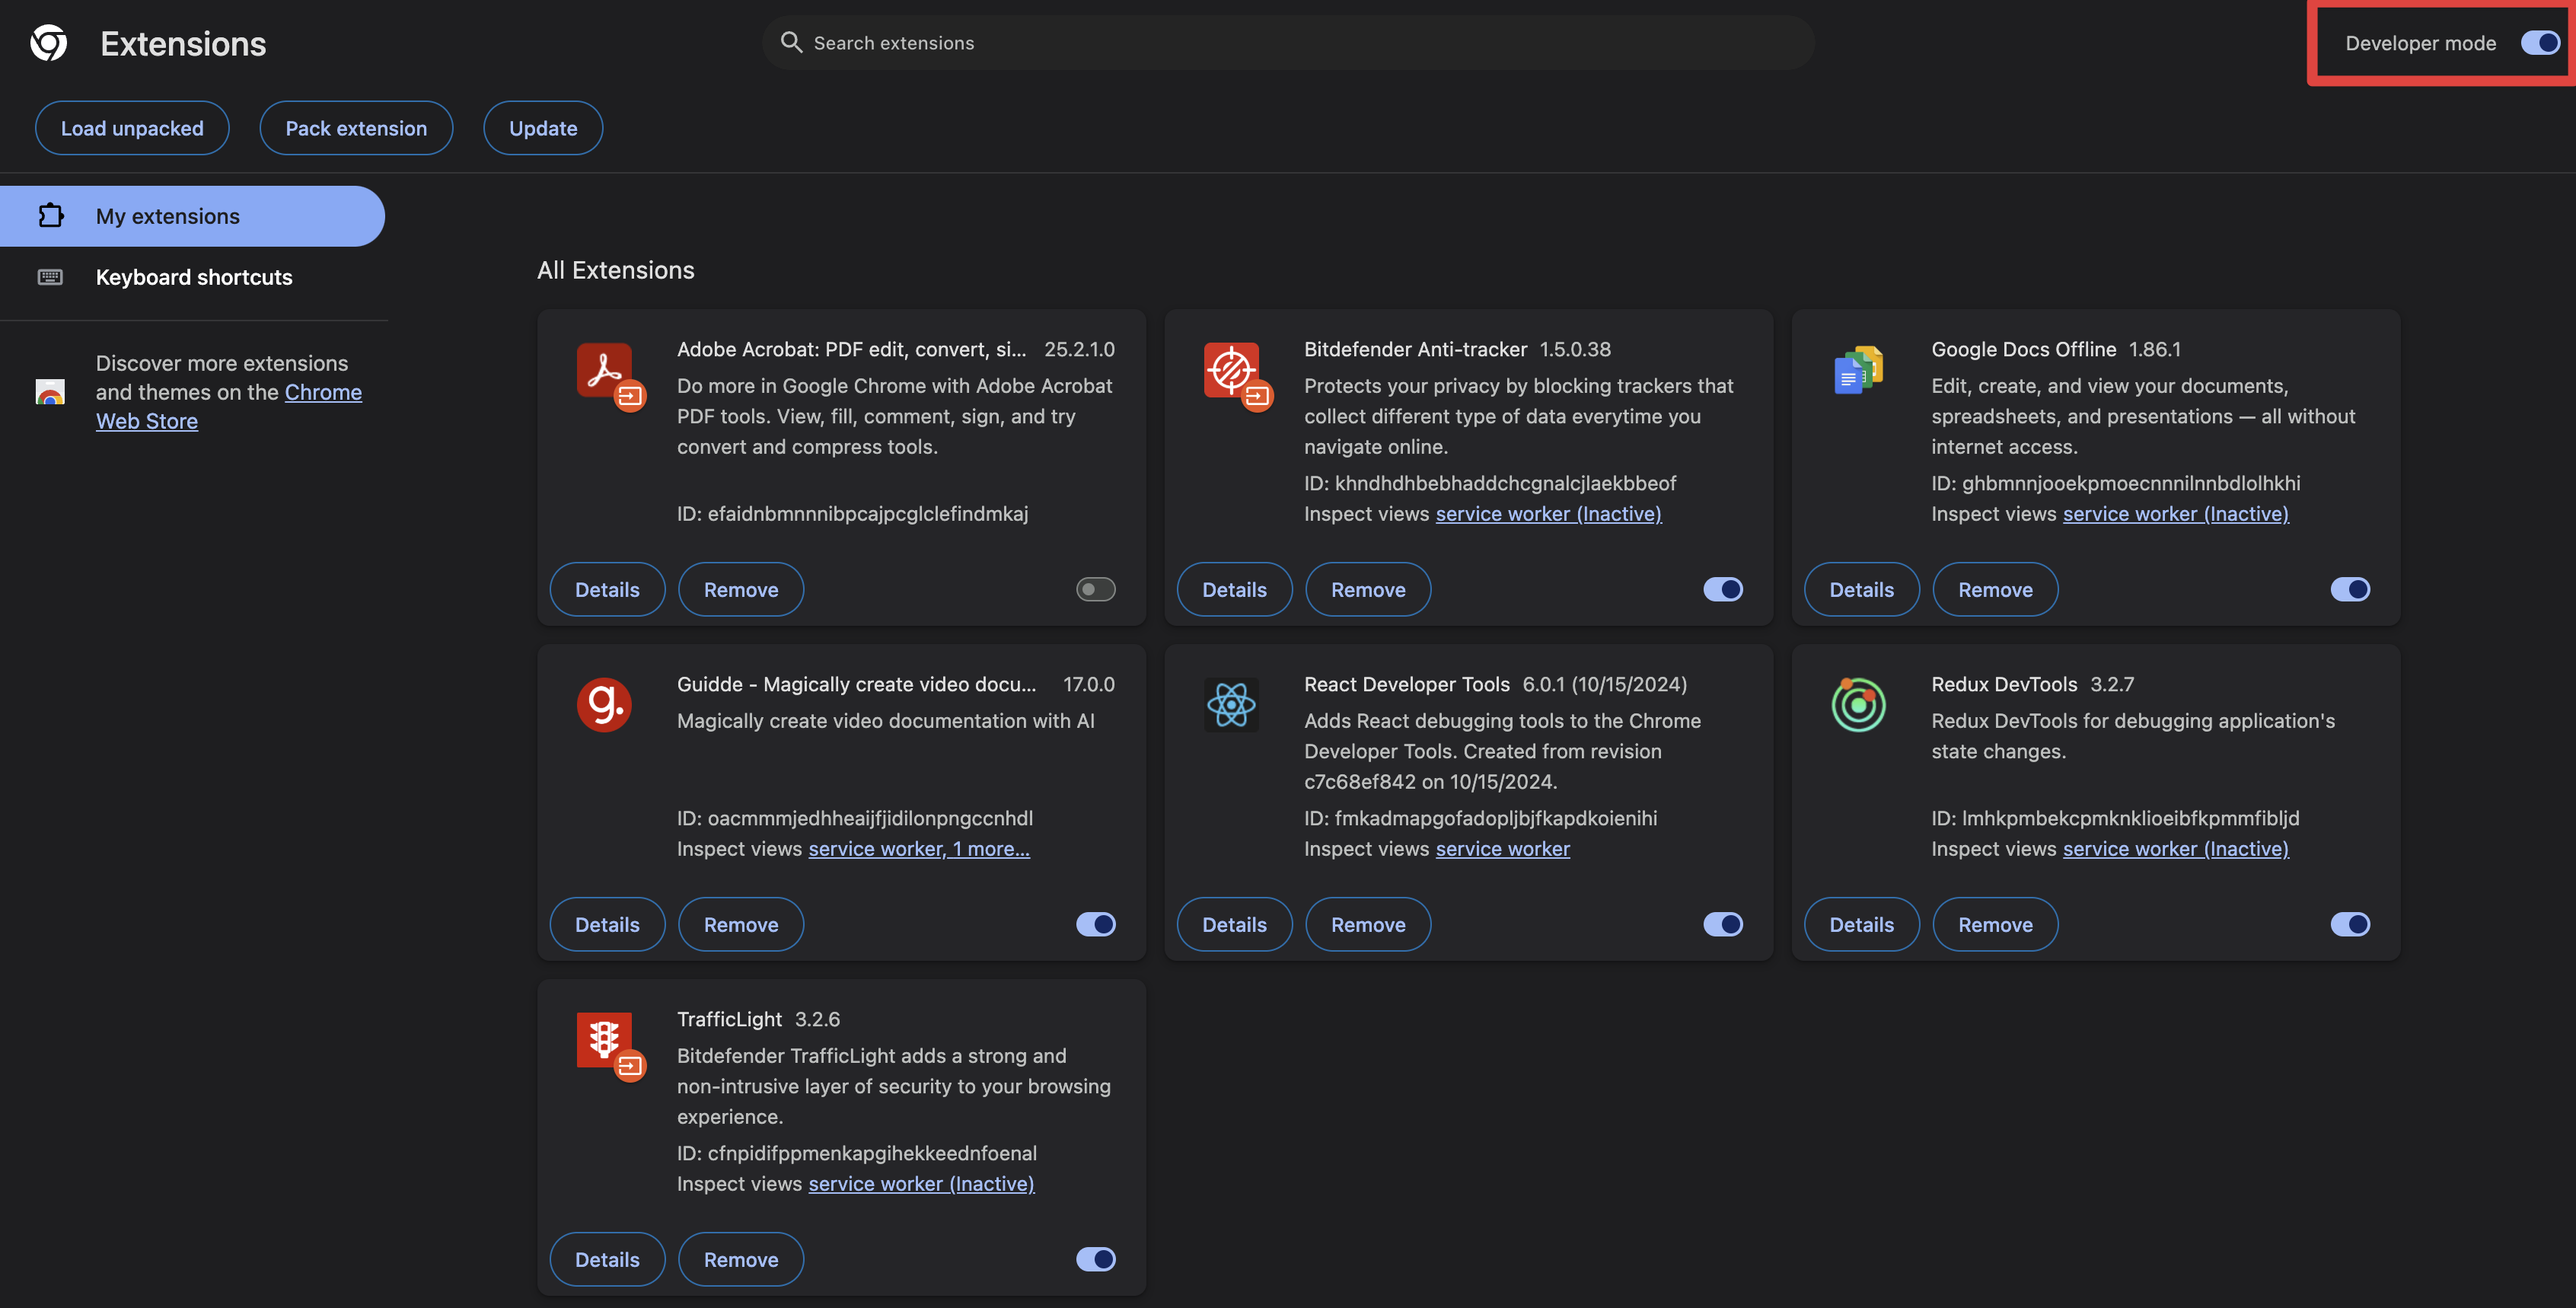
Task: Inspect Redux DevTools service worker
Action: click(2175, 848)
